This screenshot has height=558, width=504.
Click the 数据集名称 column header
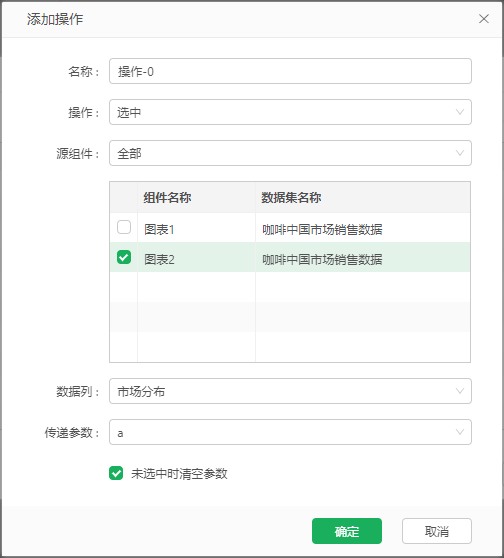pyautogui.click(x=363, y=198)
